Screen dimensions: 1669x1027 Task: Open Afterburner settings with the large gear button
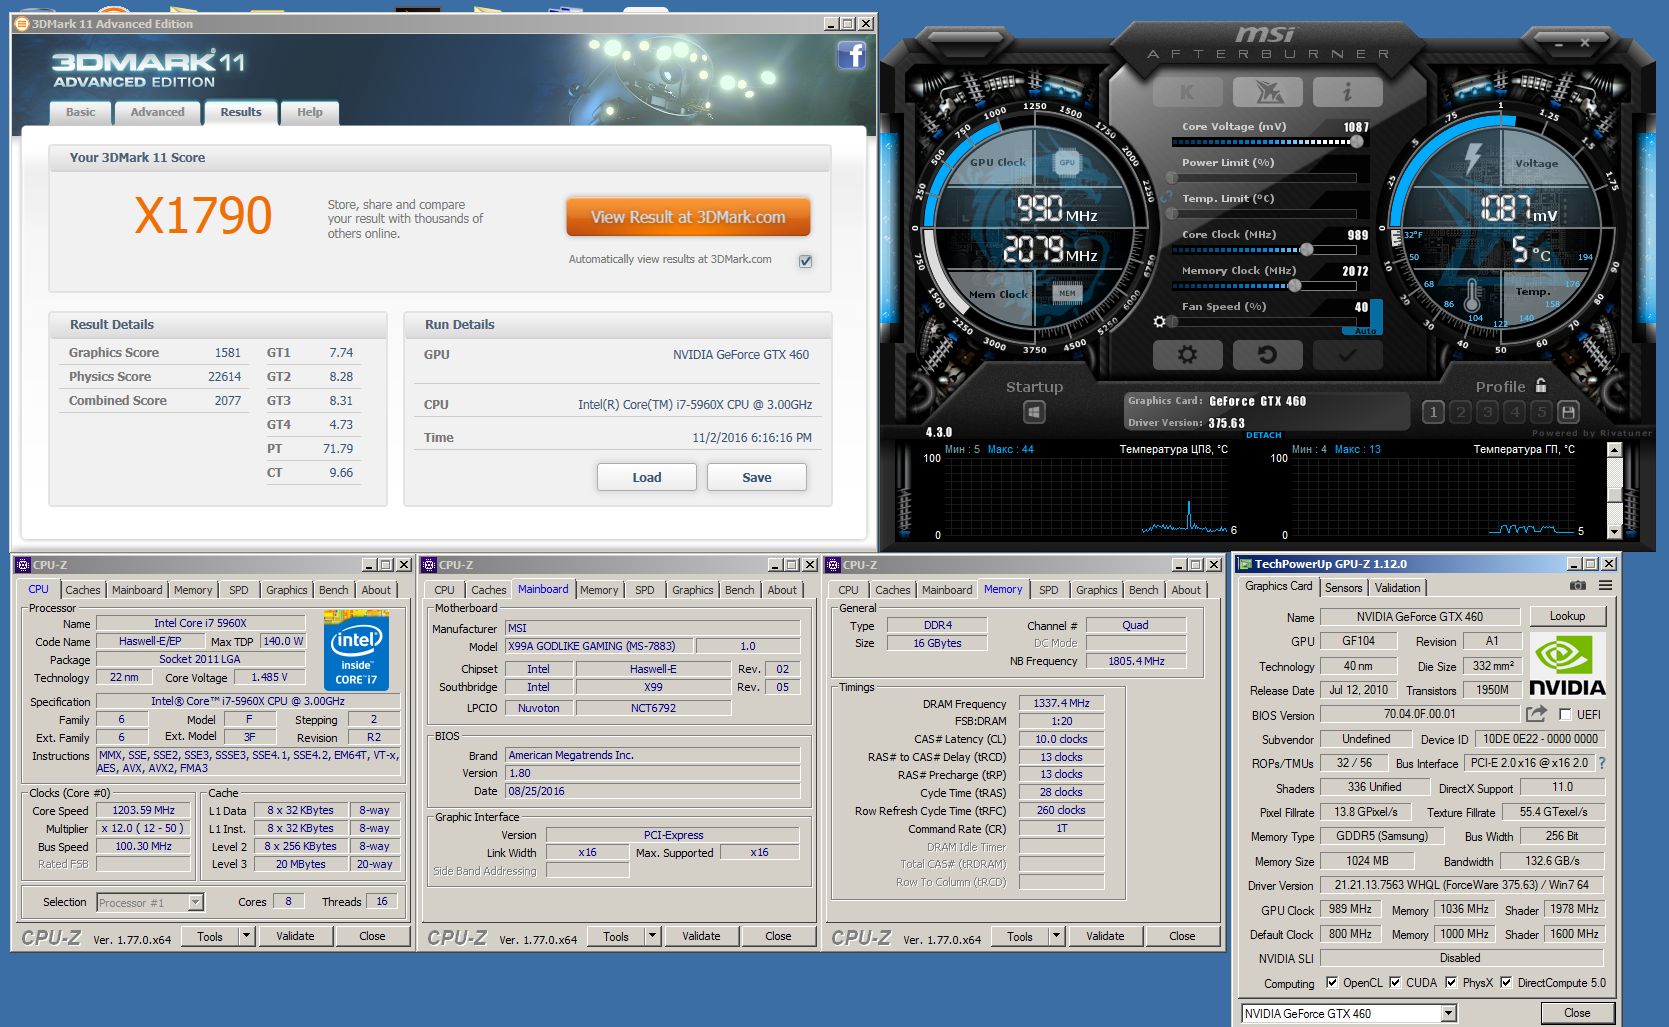(x=1187, y=354)
